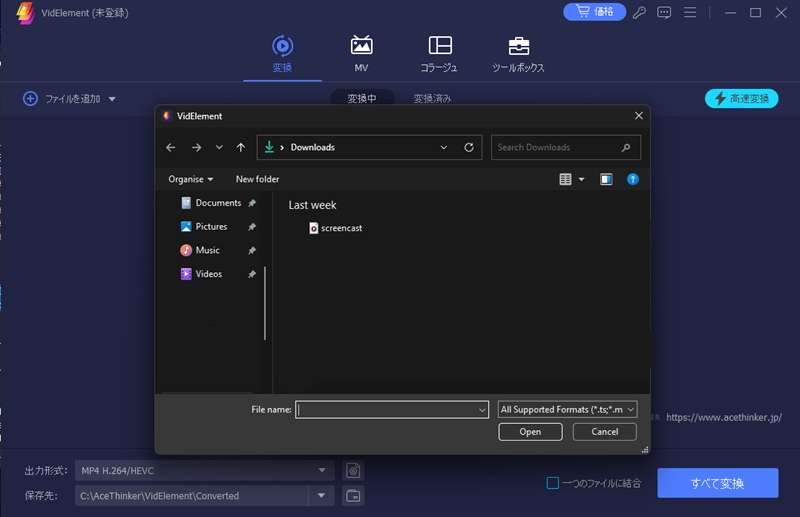Click the 価格 pricing cart button
Screen dimensions: 800x517
pyautogui.click(x=594, y=12)
